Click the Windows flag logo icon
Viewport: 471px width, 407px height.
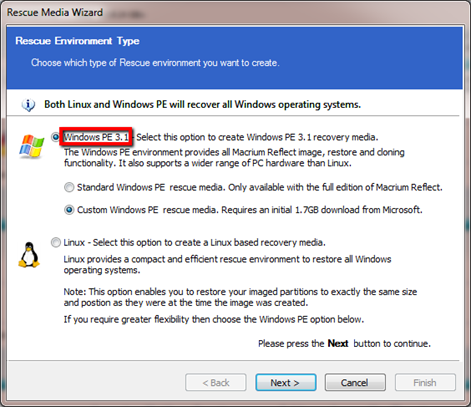point(32,146)
